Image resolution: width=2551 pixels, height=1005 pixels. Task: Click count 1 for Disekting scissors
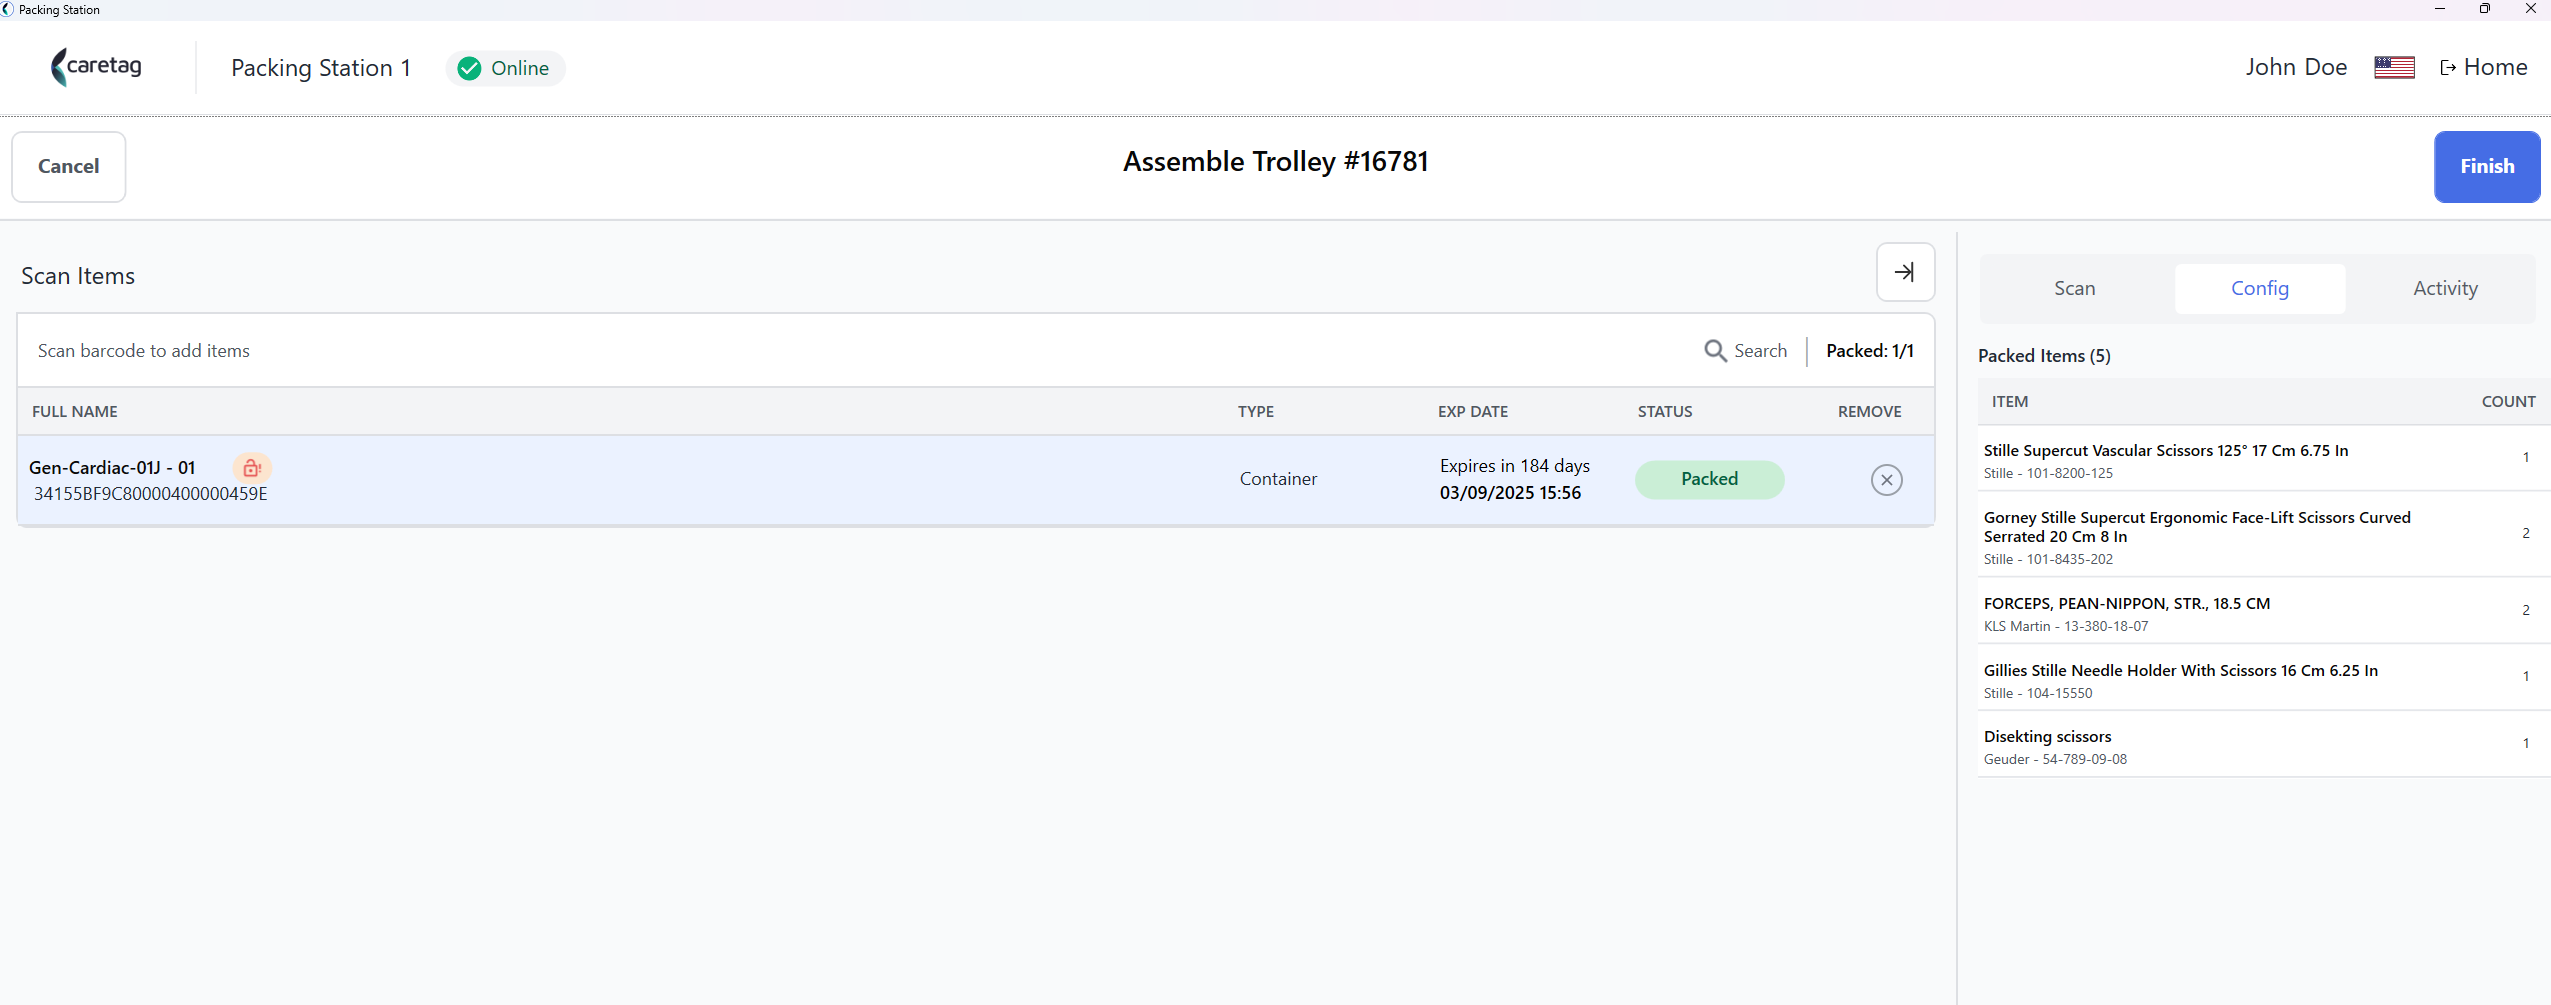coord(2525,744)
